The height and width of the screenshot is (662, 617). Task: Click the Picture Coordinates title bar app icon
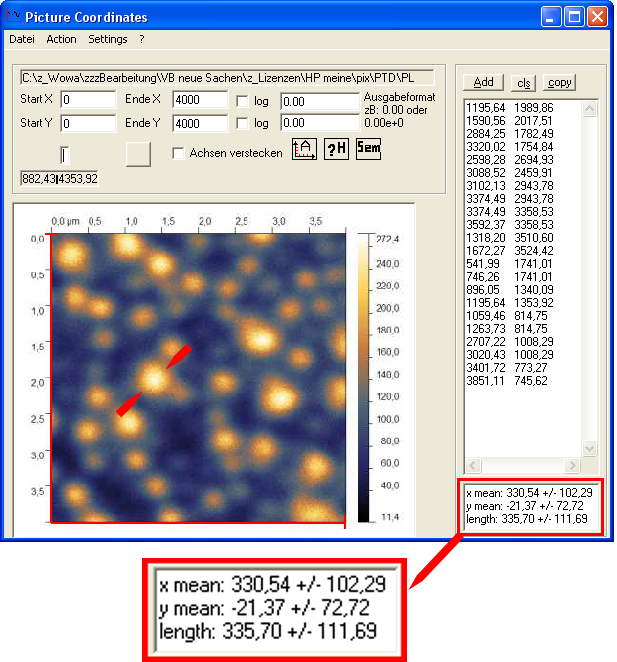(13, 16)
